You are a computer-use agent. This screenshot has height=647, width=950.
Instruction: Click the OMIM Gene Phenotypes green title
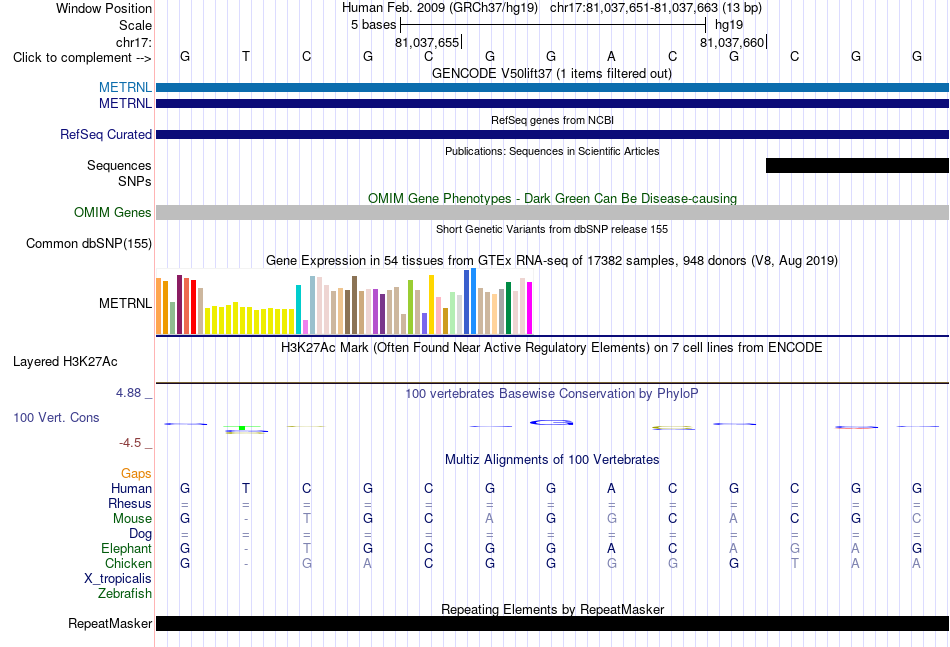pos(552,199)
